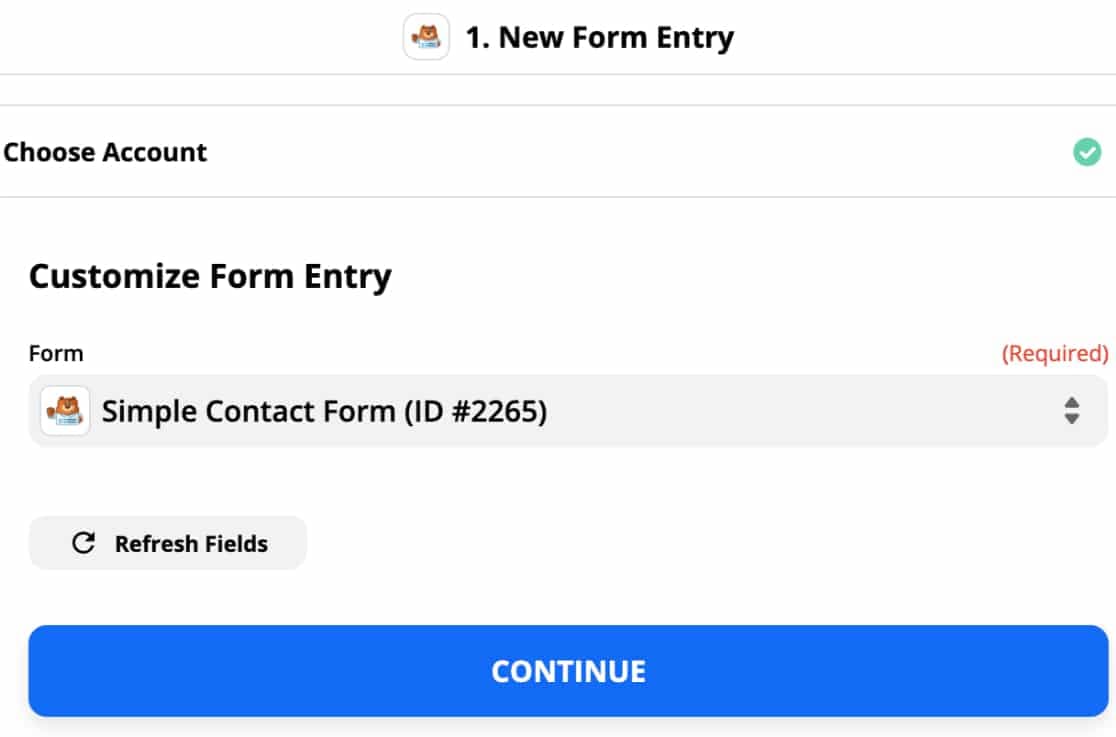The height and width of the screenshot is (737, 1116).
Task: Click inside the Form selection box
Action: [x=567, y=411]
